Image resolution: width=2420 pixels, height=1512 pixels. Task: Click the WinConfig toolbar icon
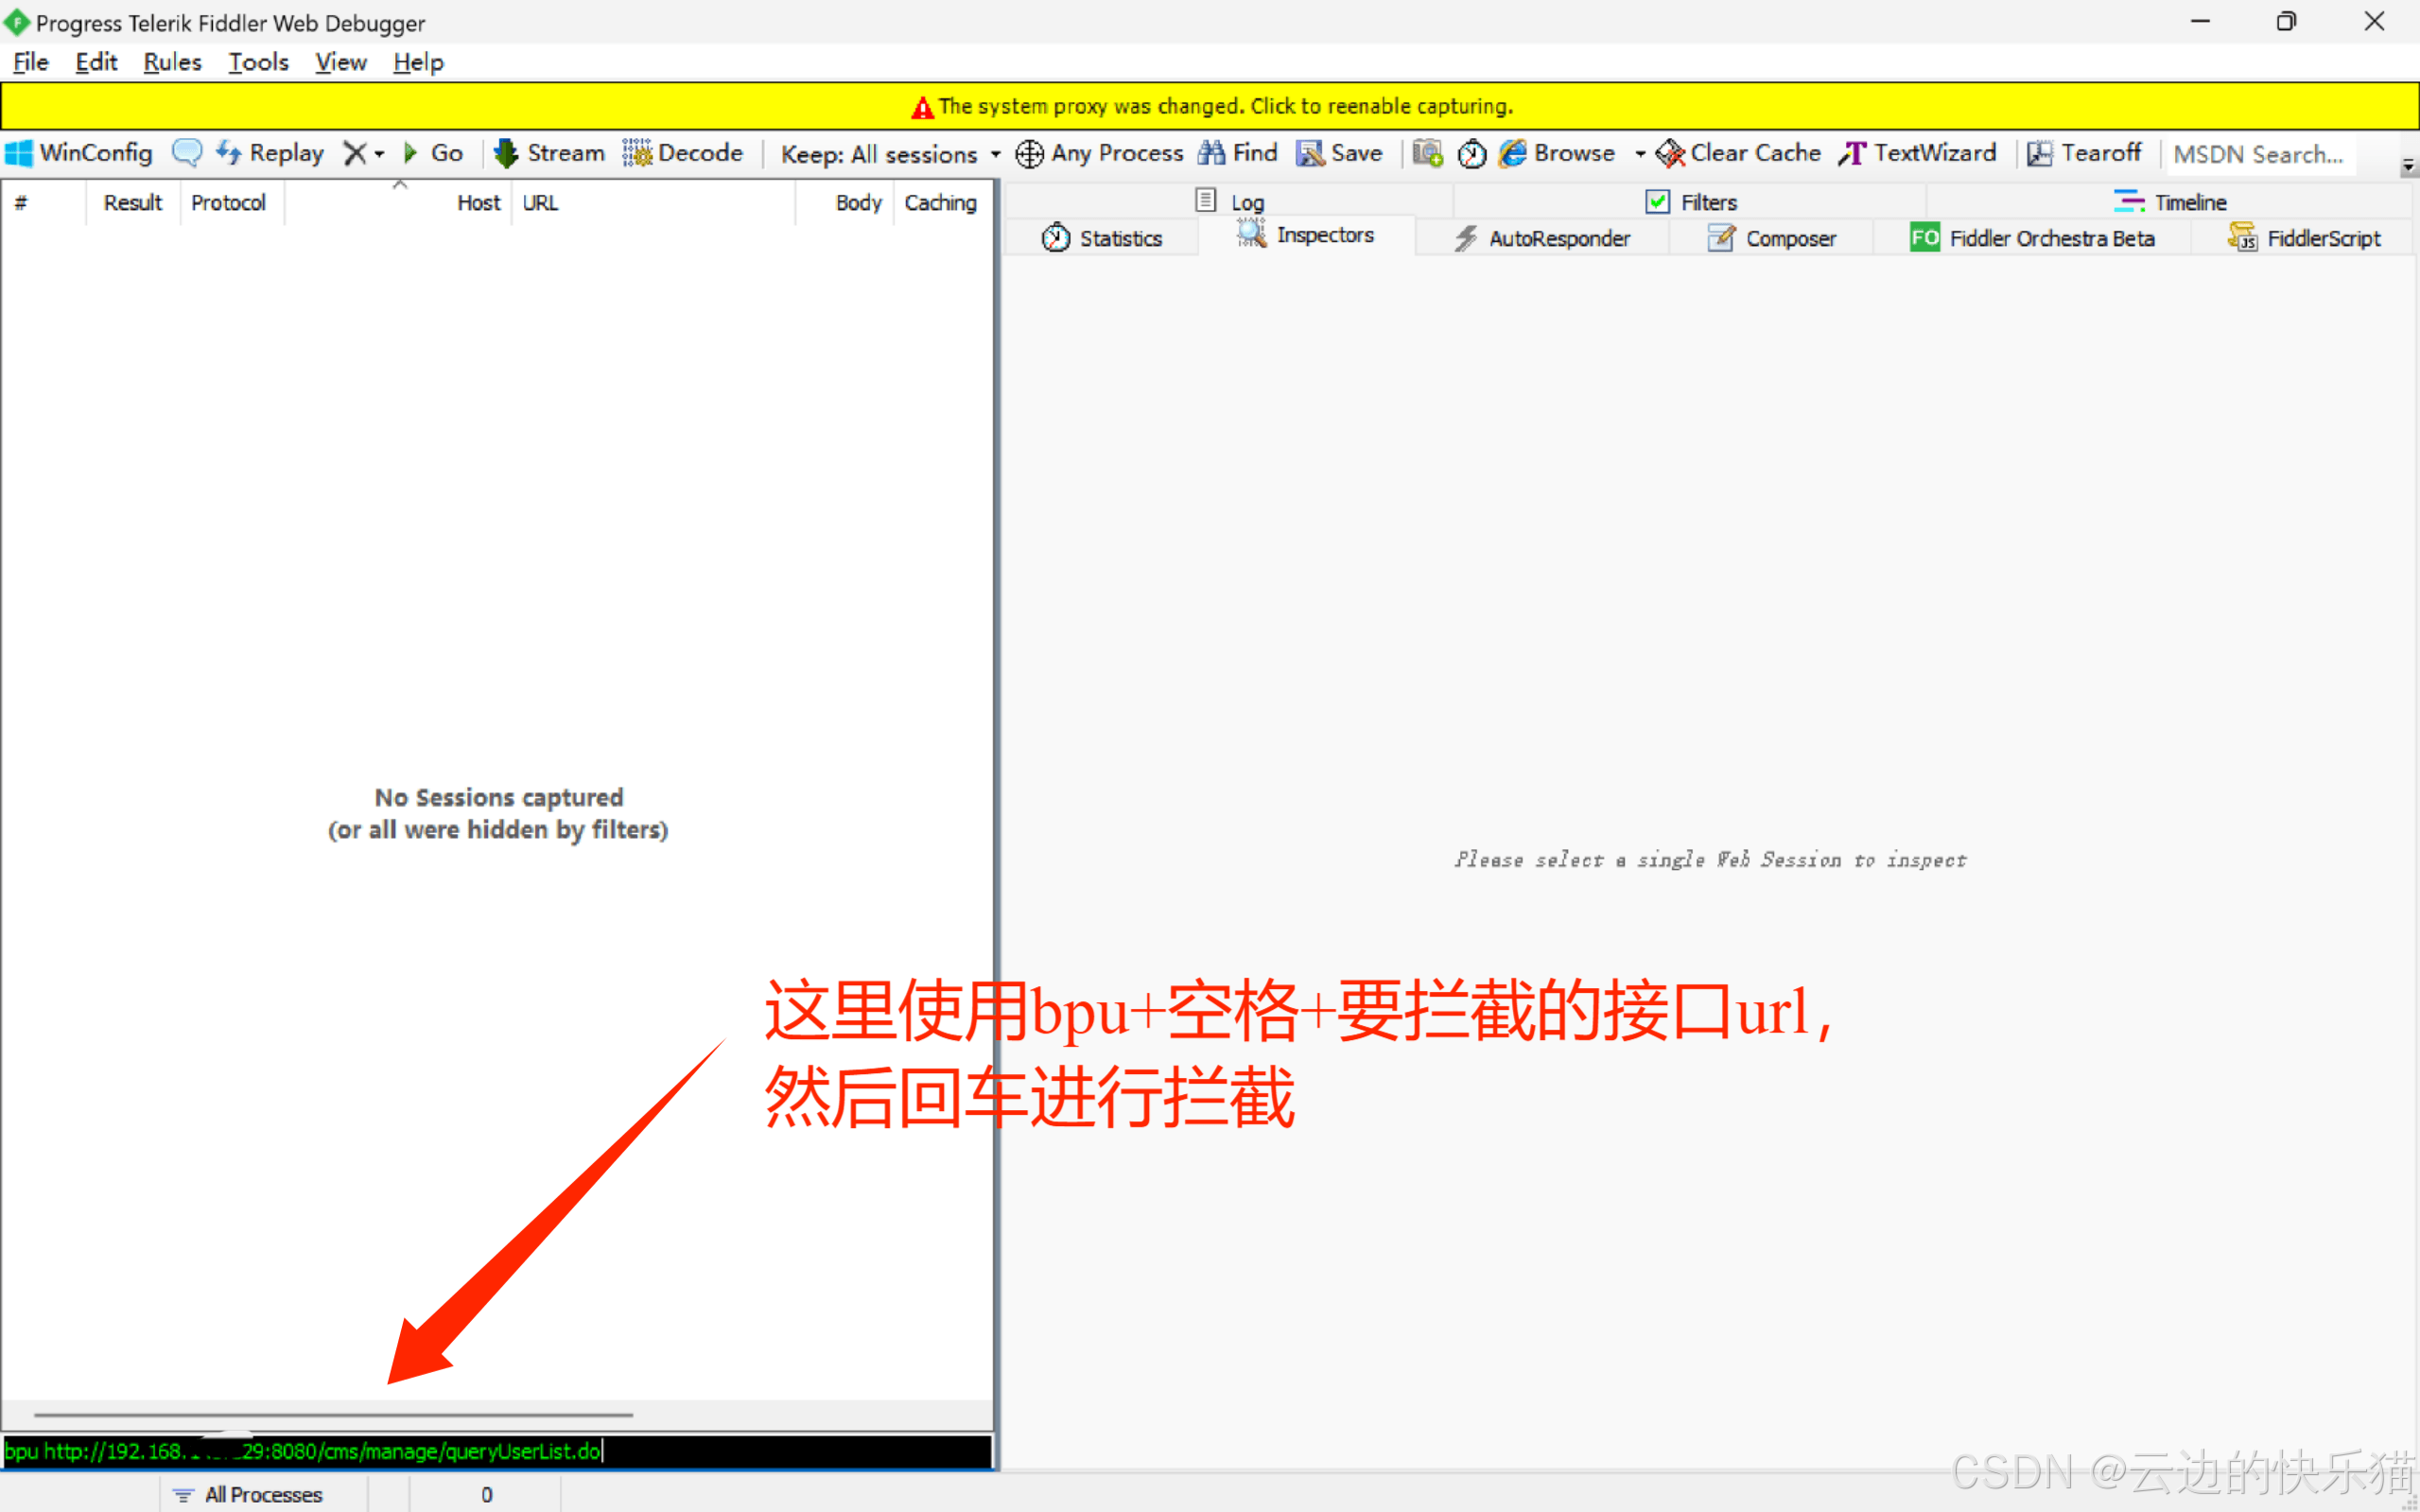[x=20, y=153]
